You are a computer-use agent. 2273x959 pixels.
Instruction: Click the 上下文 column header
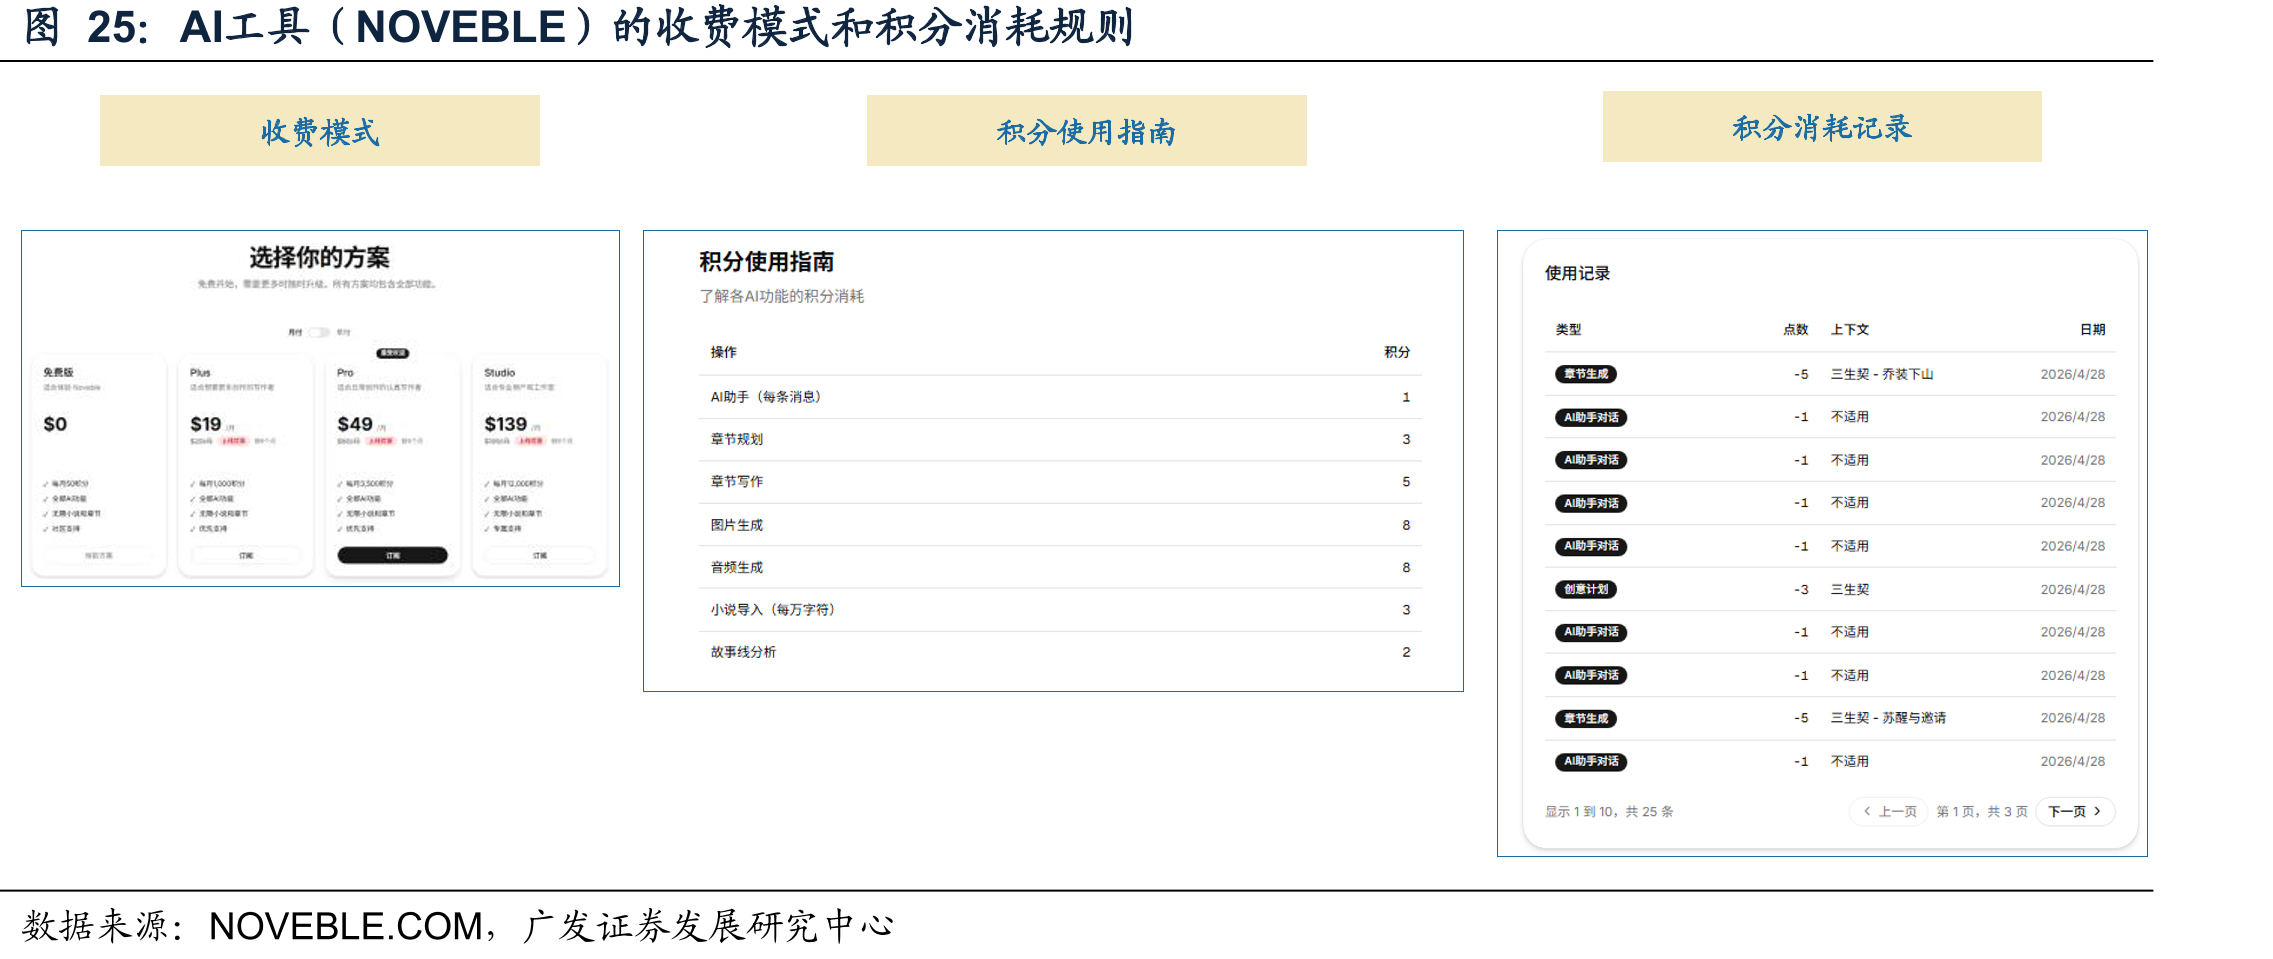tap(1850, 329)
